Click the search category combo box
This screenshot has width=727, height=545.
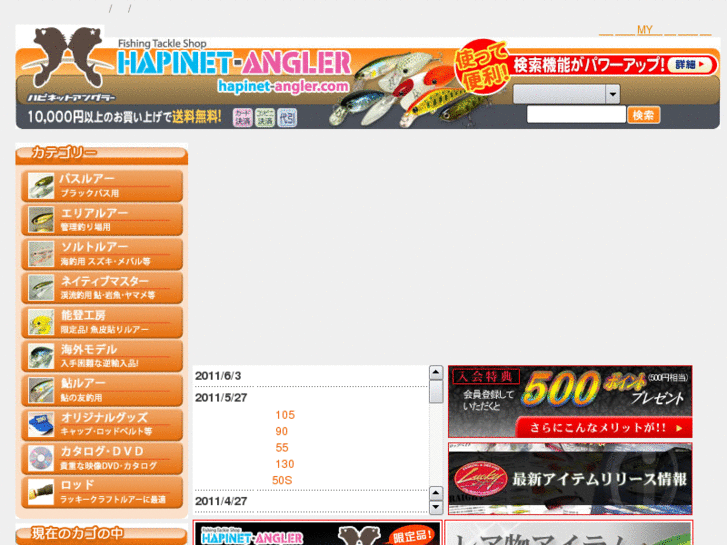click(566, 94)
